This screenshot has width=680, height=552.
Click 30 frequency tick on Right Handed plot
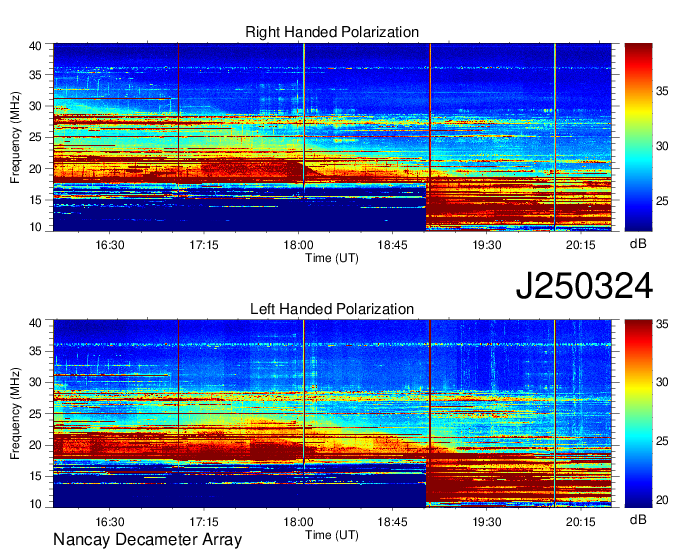tap(35, 106)
